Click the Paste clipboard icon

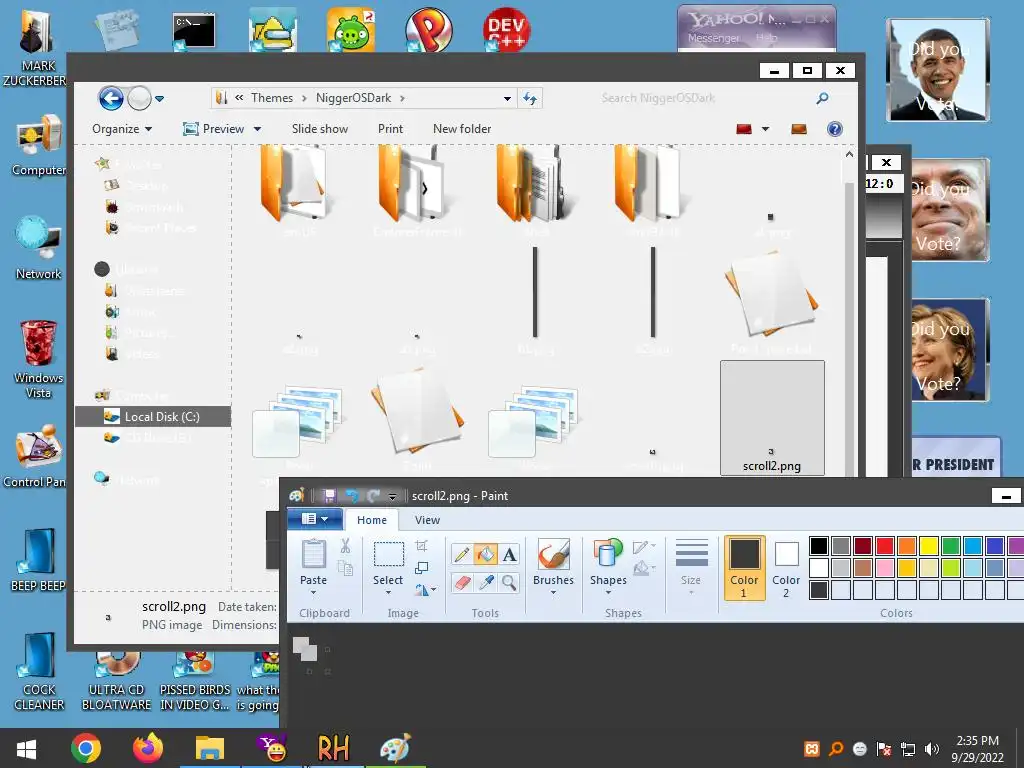coord(313,554)
